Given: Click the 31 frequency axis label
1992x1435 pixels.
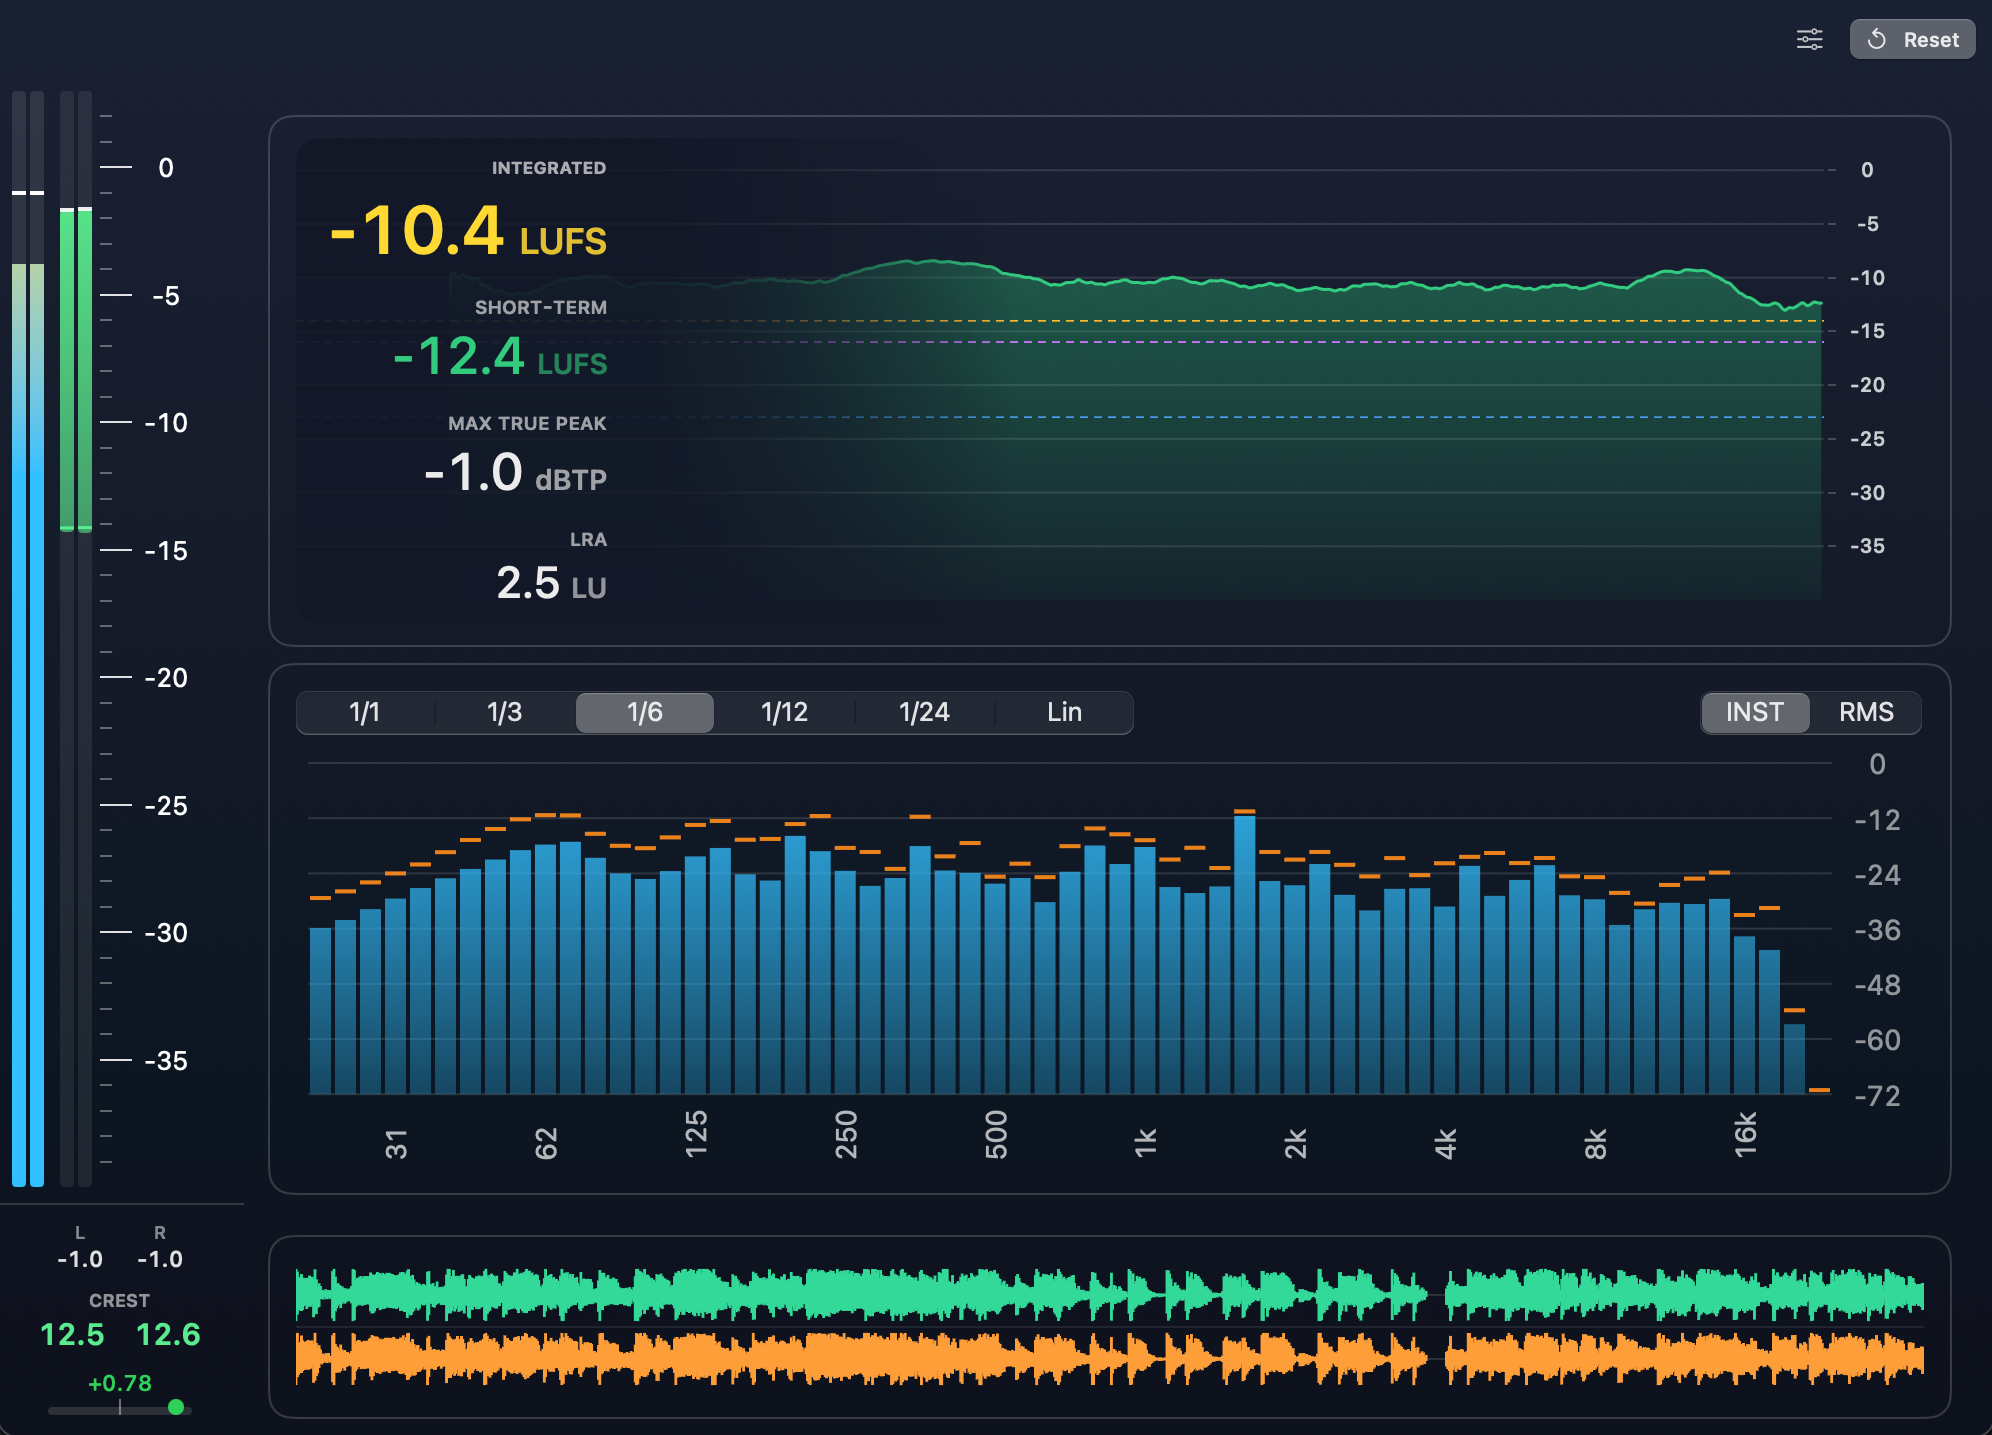Looking at the screenshot, I should [396, 1144].
